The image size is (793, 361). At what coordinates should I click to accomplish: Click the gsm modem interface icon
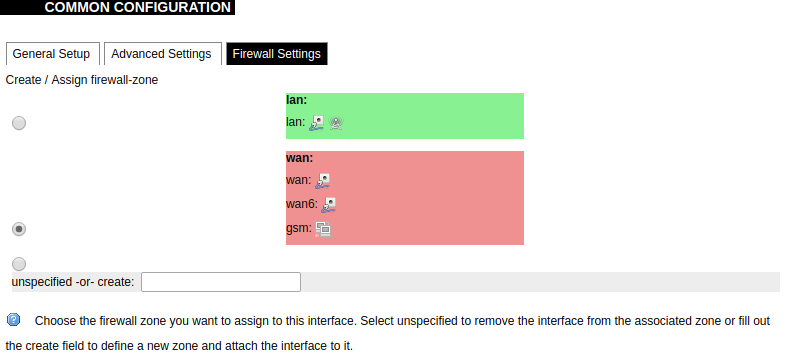(x=323, y=229)
